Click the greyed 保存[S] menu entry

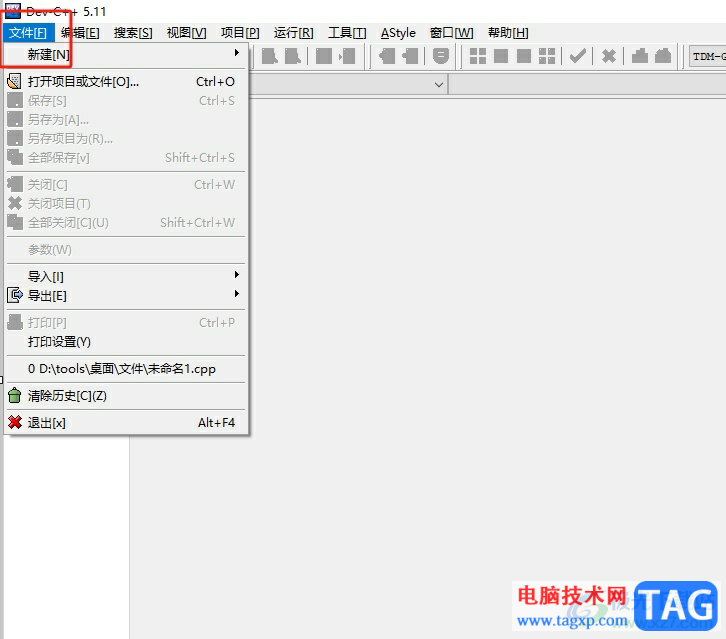(x=126, y=101)
